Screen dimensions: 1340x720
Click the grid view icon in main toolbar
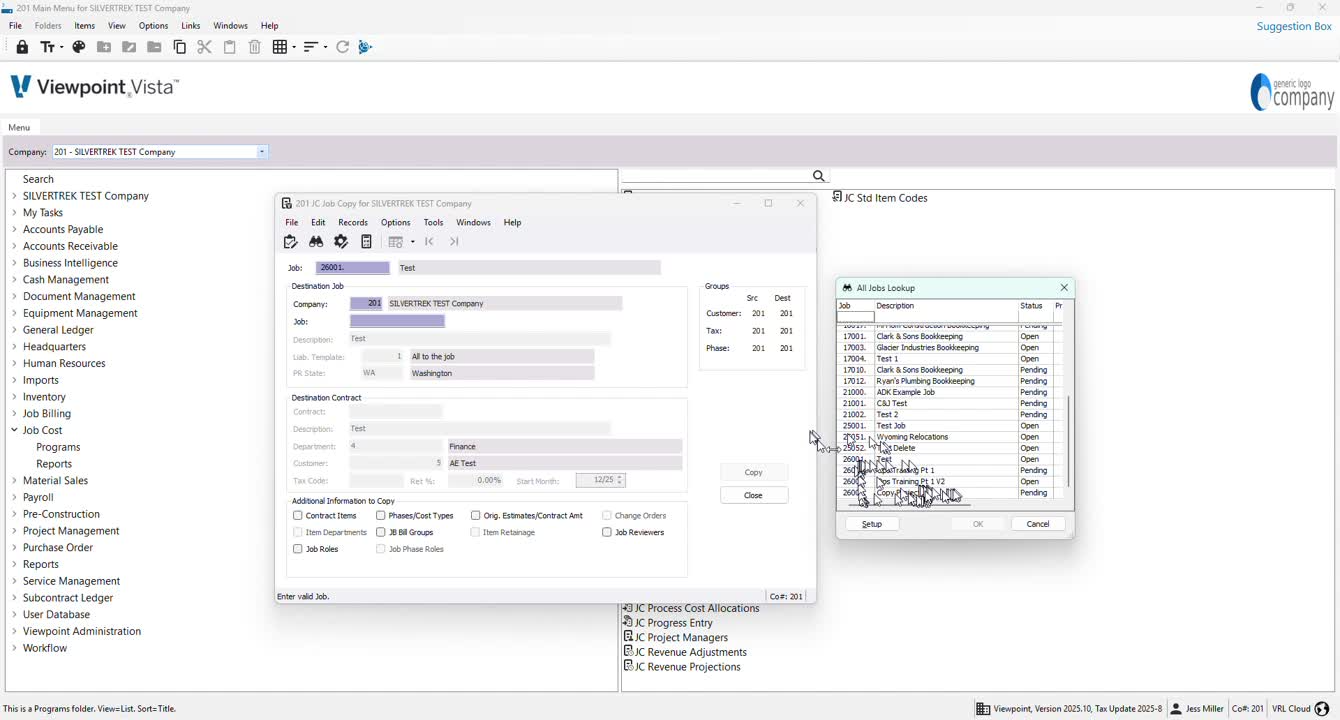tap(280, 47)
